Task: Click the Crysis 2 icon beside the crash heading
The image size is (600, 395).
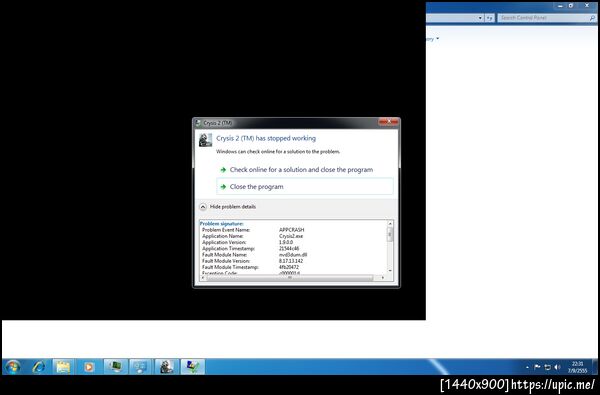Action: click(x=205, y=140)
